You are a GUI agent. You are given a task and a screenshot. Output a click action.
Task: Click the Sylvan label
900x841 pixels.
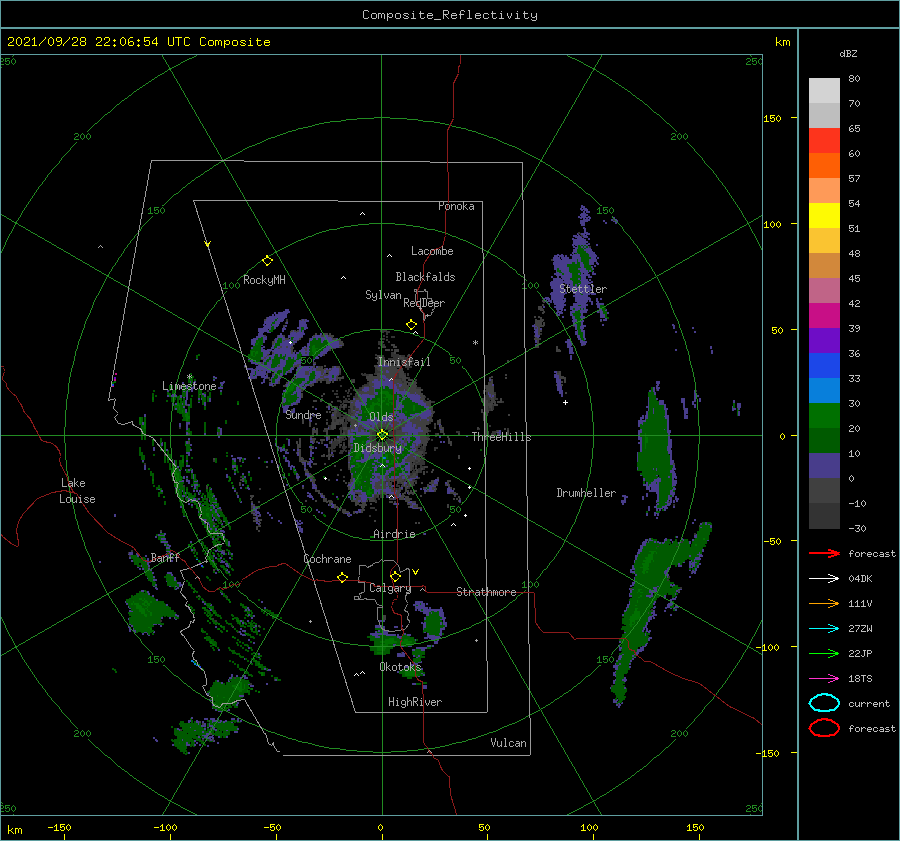(x=383, y=295)
